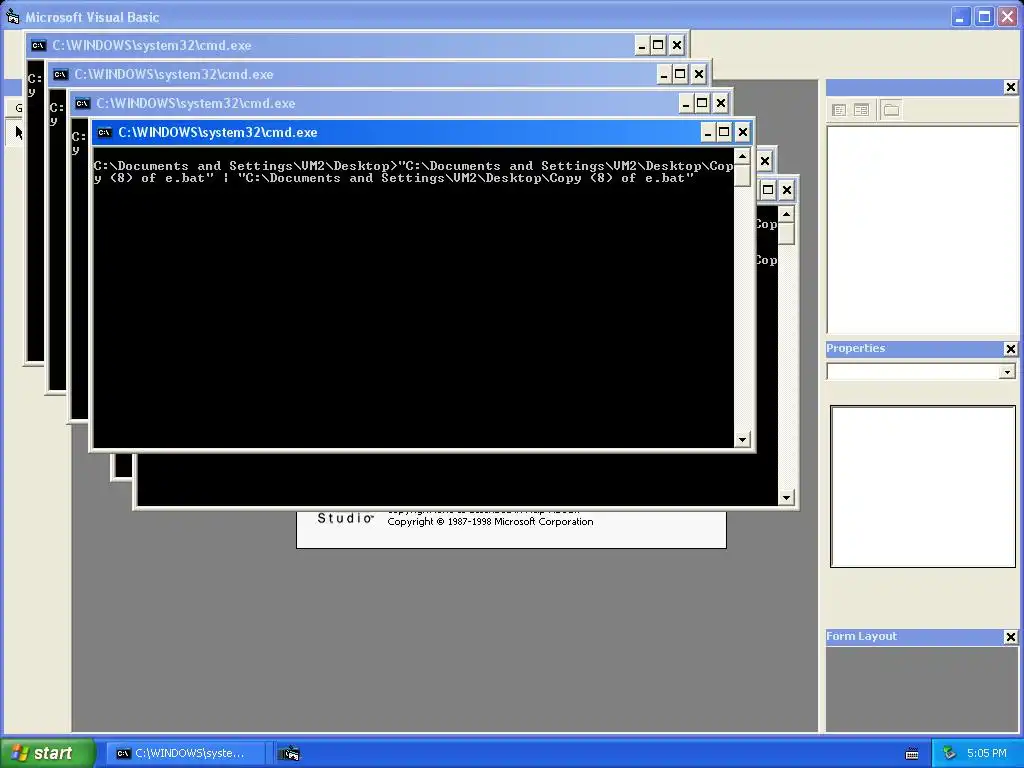Close the front cmd.exe window
The image size is (1024, 768).
743,133
